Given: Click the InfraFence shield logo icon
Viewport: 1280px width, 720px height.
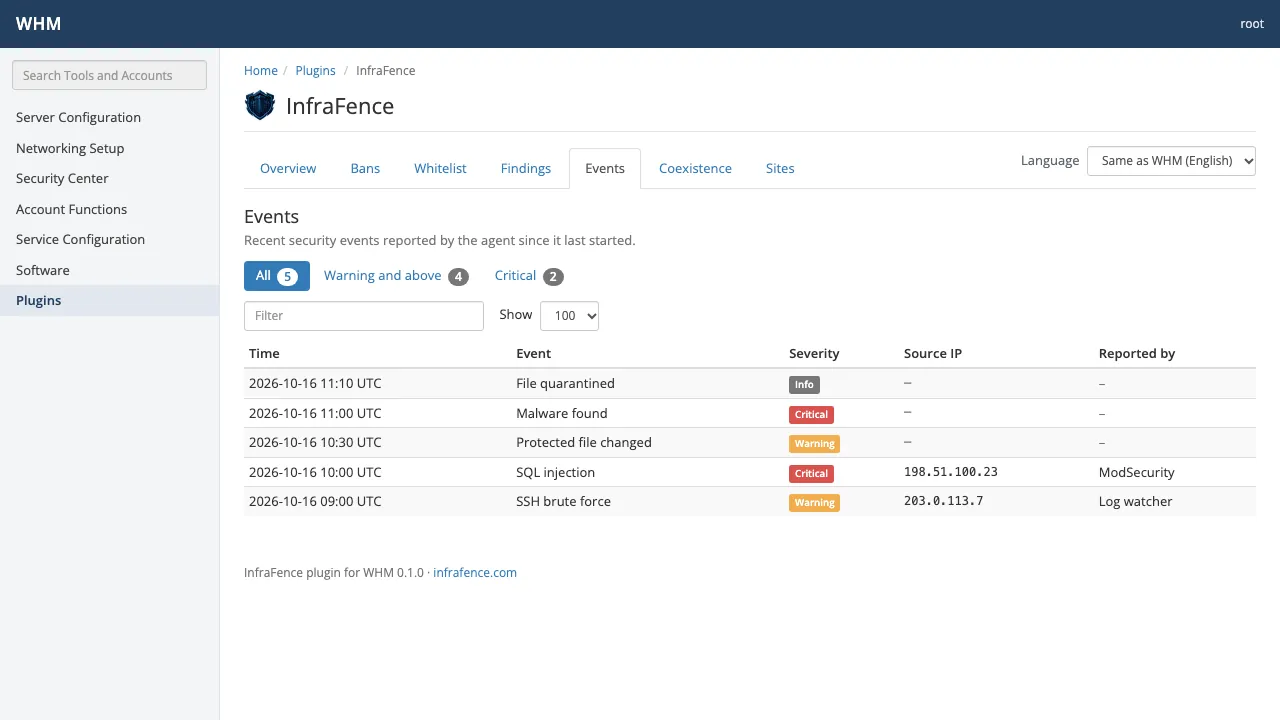Looking at the screenshot, I should (x=260, y=105).
